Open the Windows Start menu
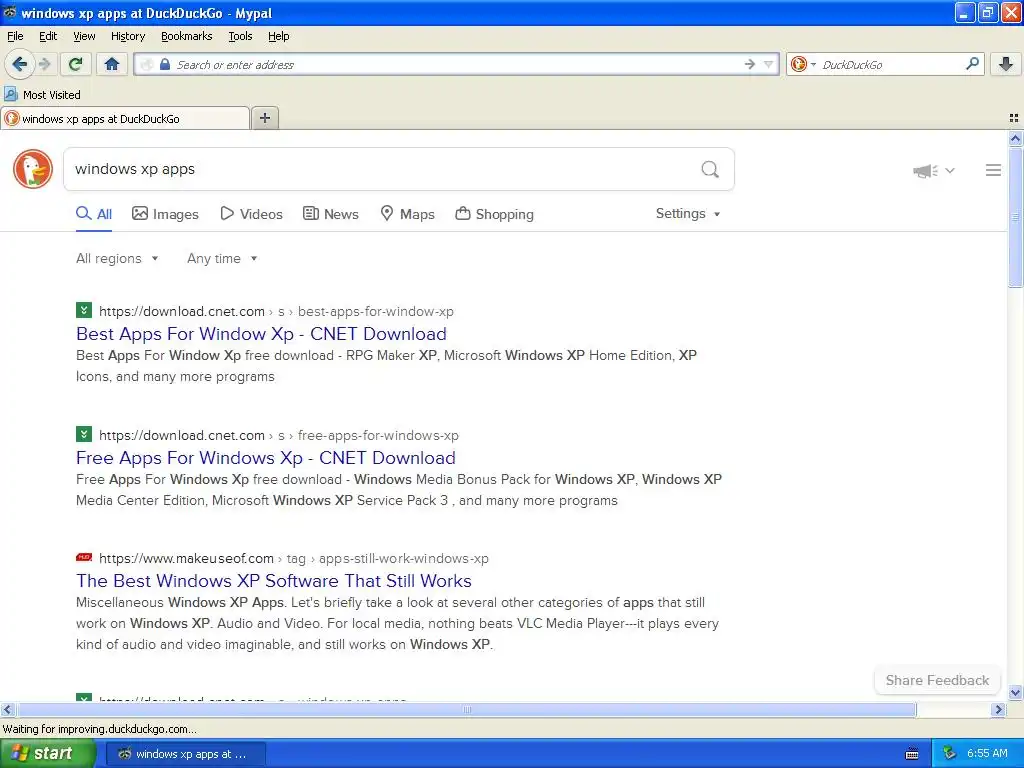 47,754
